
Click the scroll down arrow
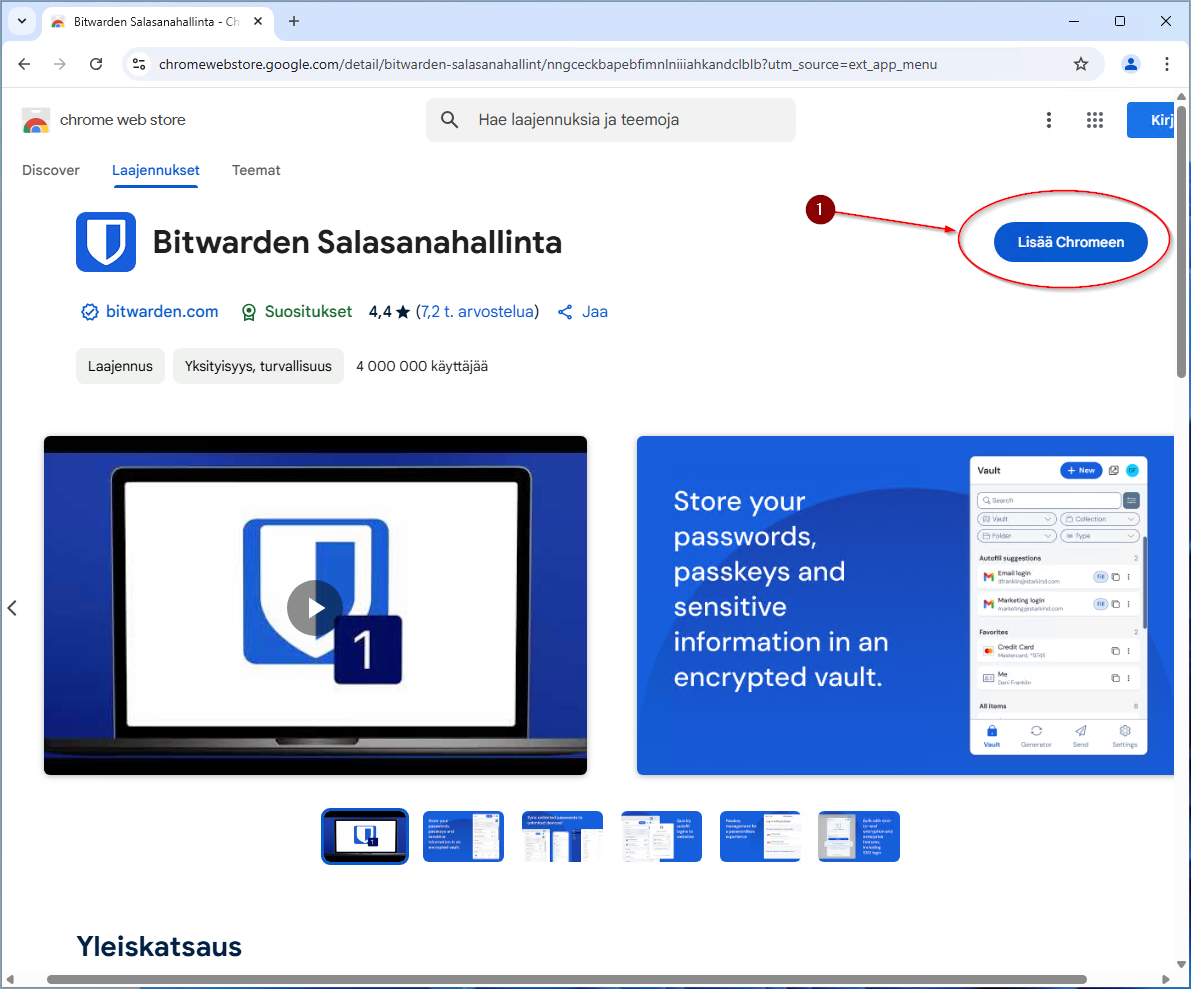point(1181,964)
